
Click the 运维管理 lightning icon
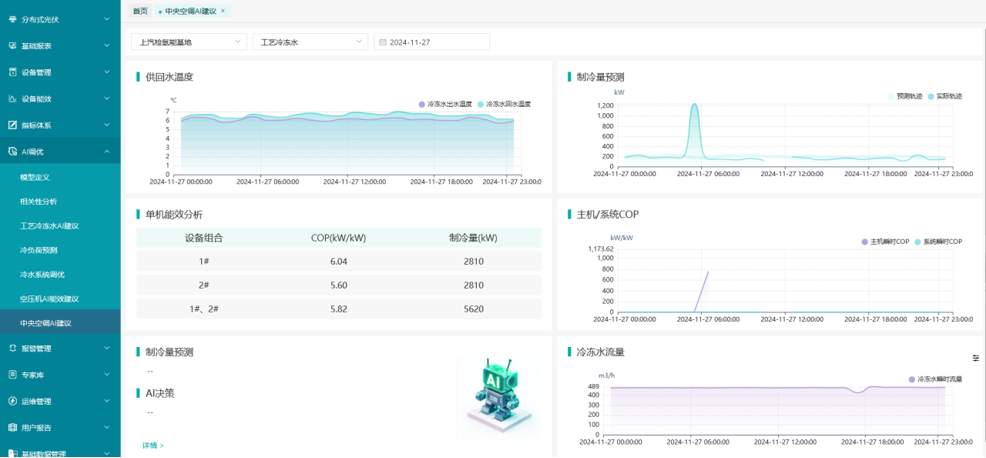[x=13, y=401]
